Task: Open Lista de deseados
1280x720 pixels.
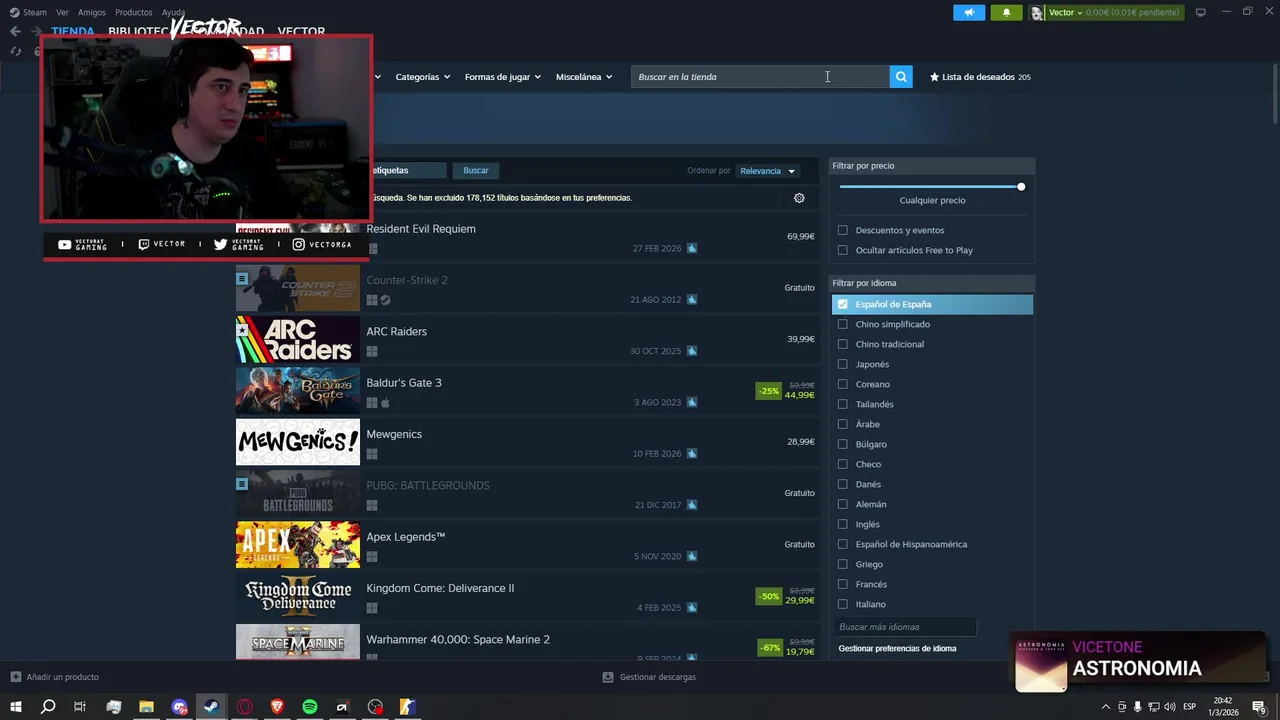Action: click(x=978, y=77)
